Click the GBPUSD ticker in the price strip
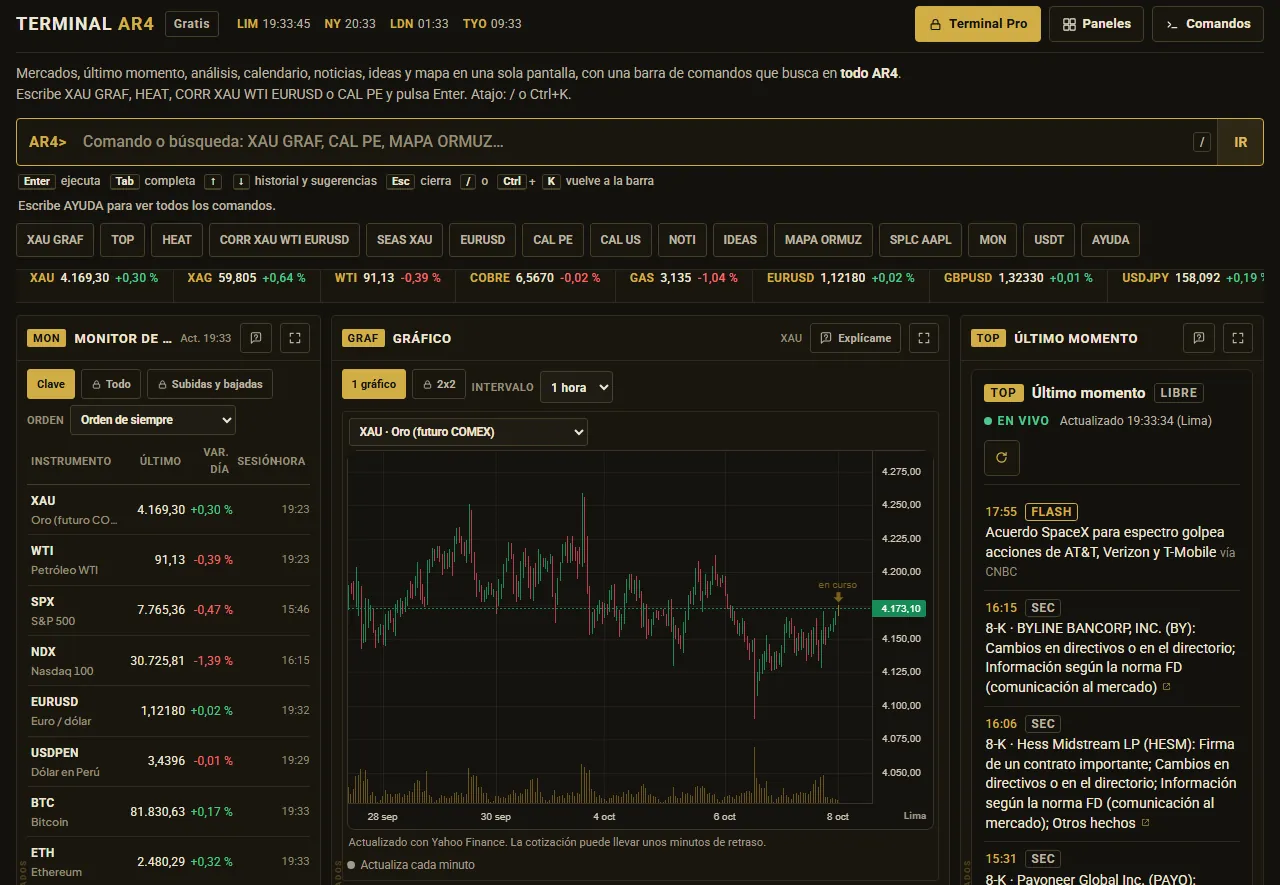This screenshot has height=885, width=1280. [x=1018, y=278]
